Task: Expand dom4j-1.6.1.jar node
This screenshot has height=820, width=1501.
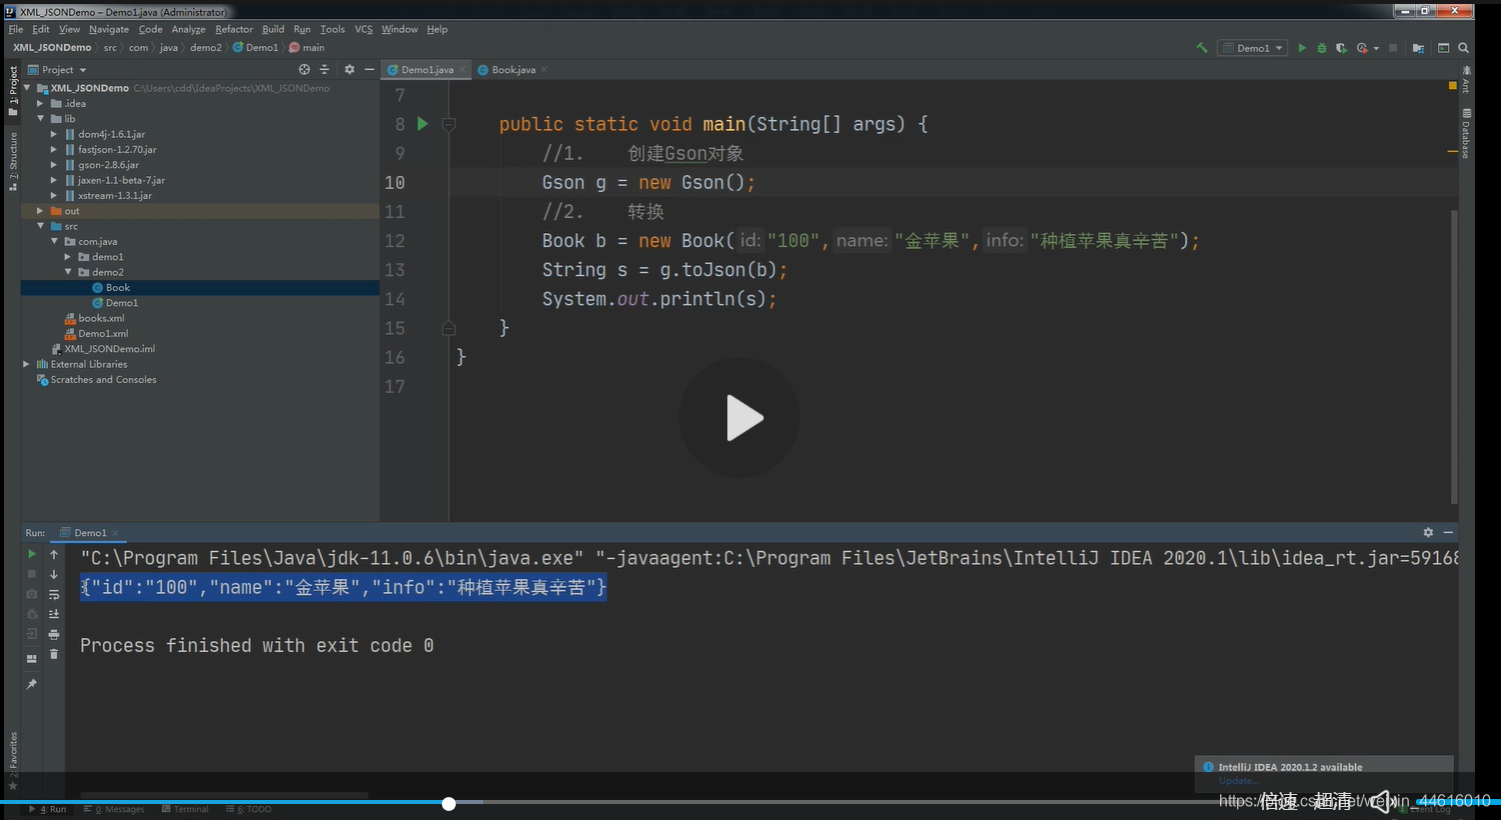Action: point(54,134)
